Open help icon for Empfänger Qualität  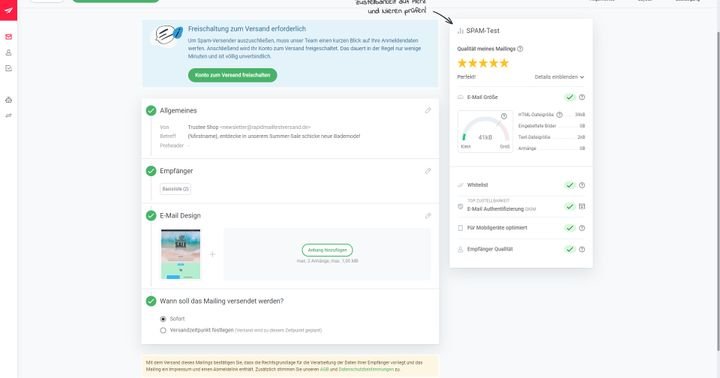coord(582,249)
